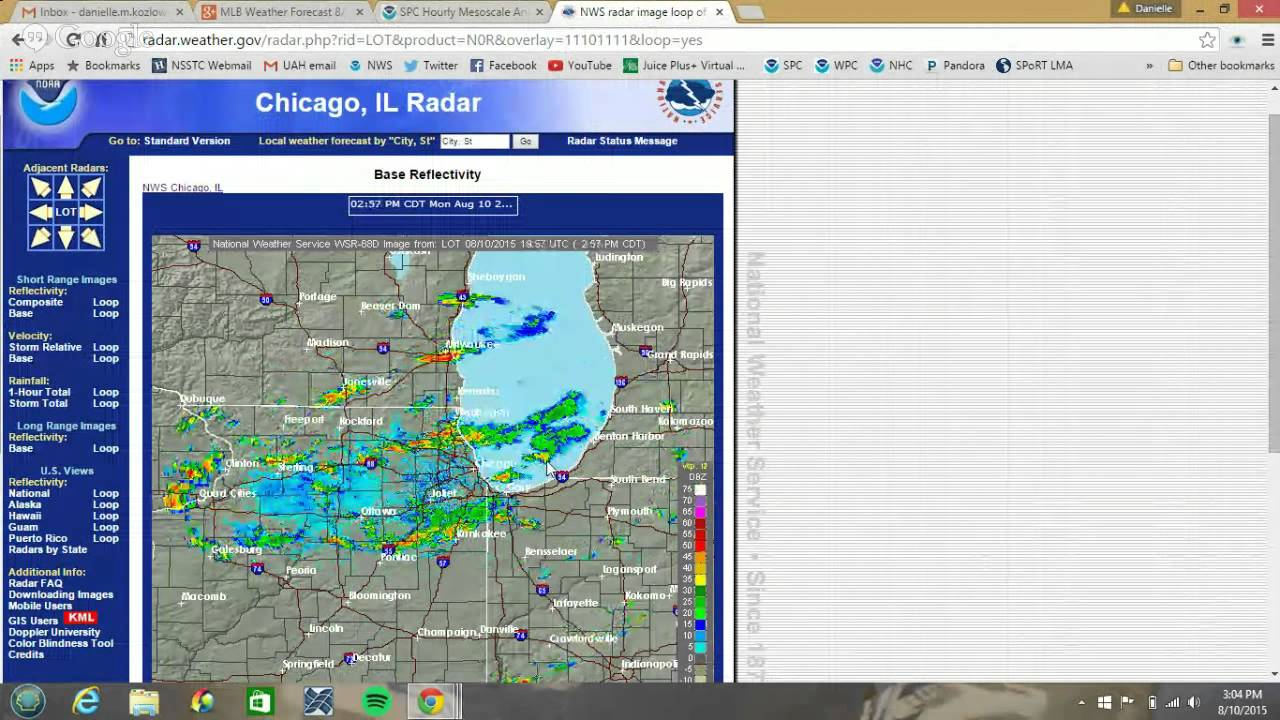Click the NOAA logo in page header
The width and height of the screenshot is (1280, 720).
coord(47,101)
